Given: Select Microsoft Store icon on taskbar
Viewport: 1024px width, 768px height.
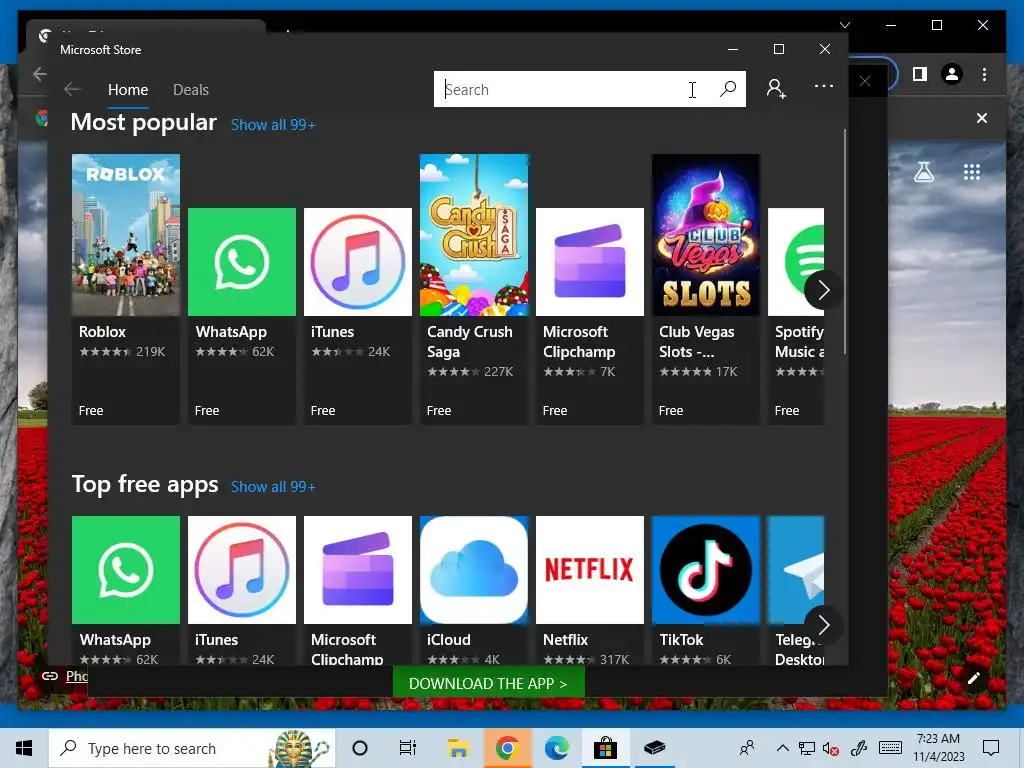Looking at the screenshot, I should click(605, 748).
